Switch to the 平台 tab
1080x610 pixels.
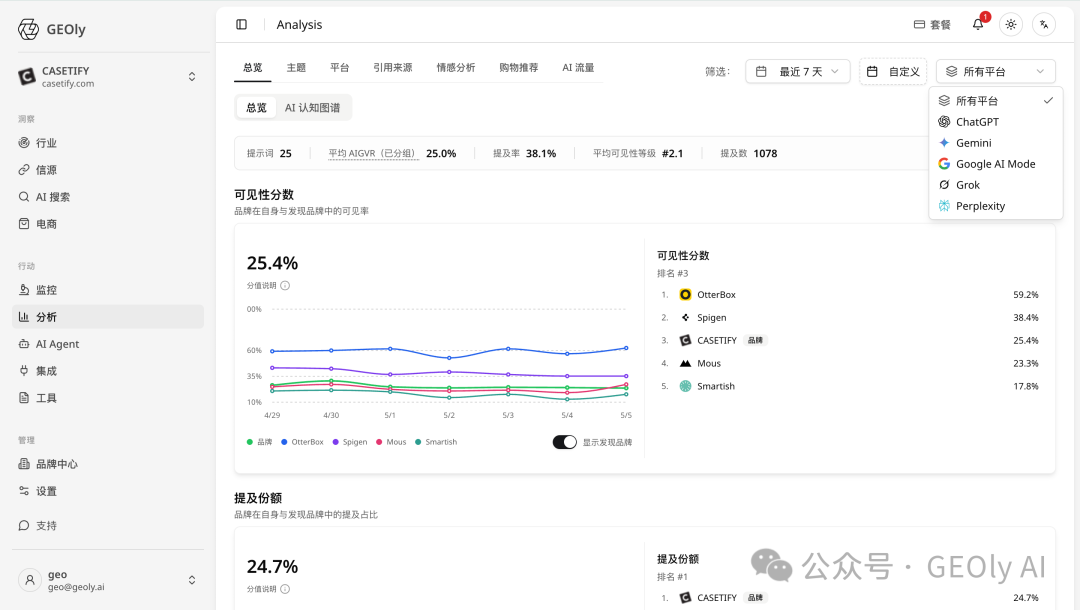pos(340,67)
